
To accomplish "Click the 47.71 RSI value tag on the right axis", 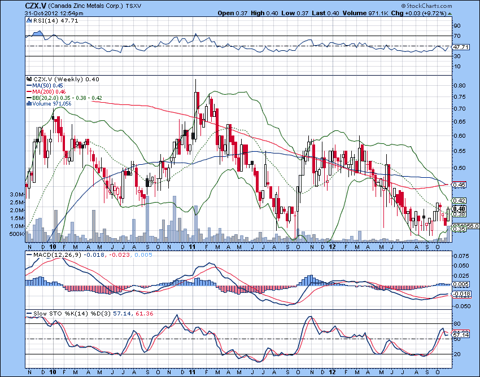I will [461, 47].
